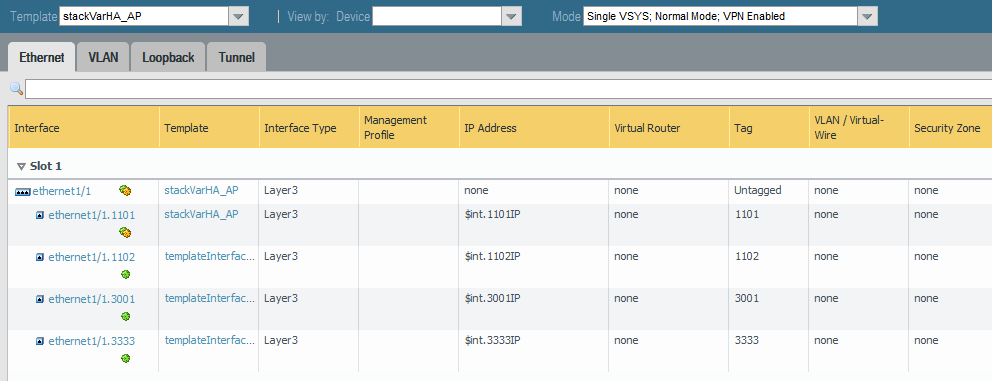
Task: Click the interface search input field
Action: (x=509, y=89)
